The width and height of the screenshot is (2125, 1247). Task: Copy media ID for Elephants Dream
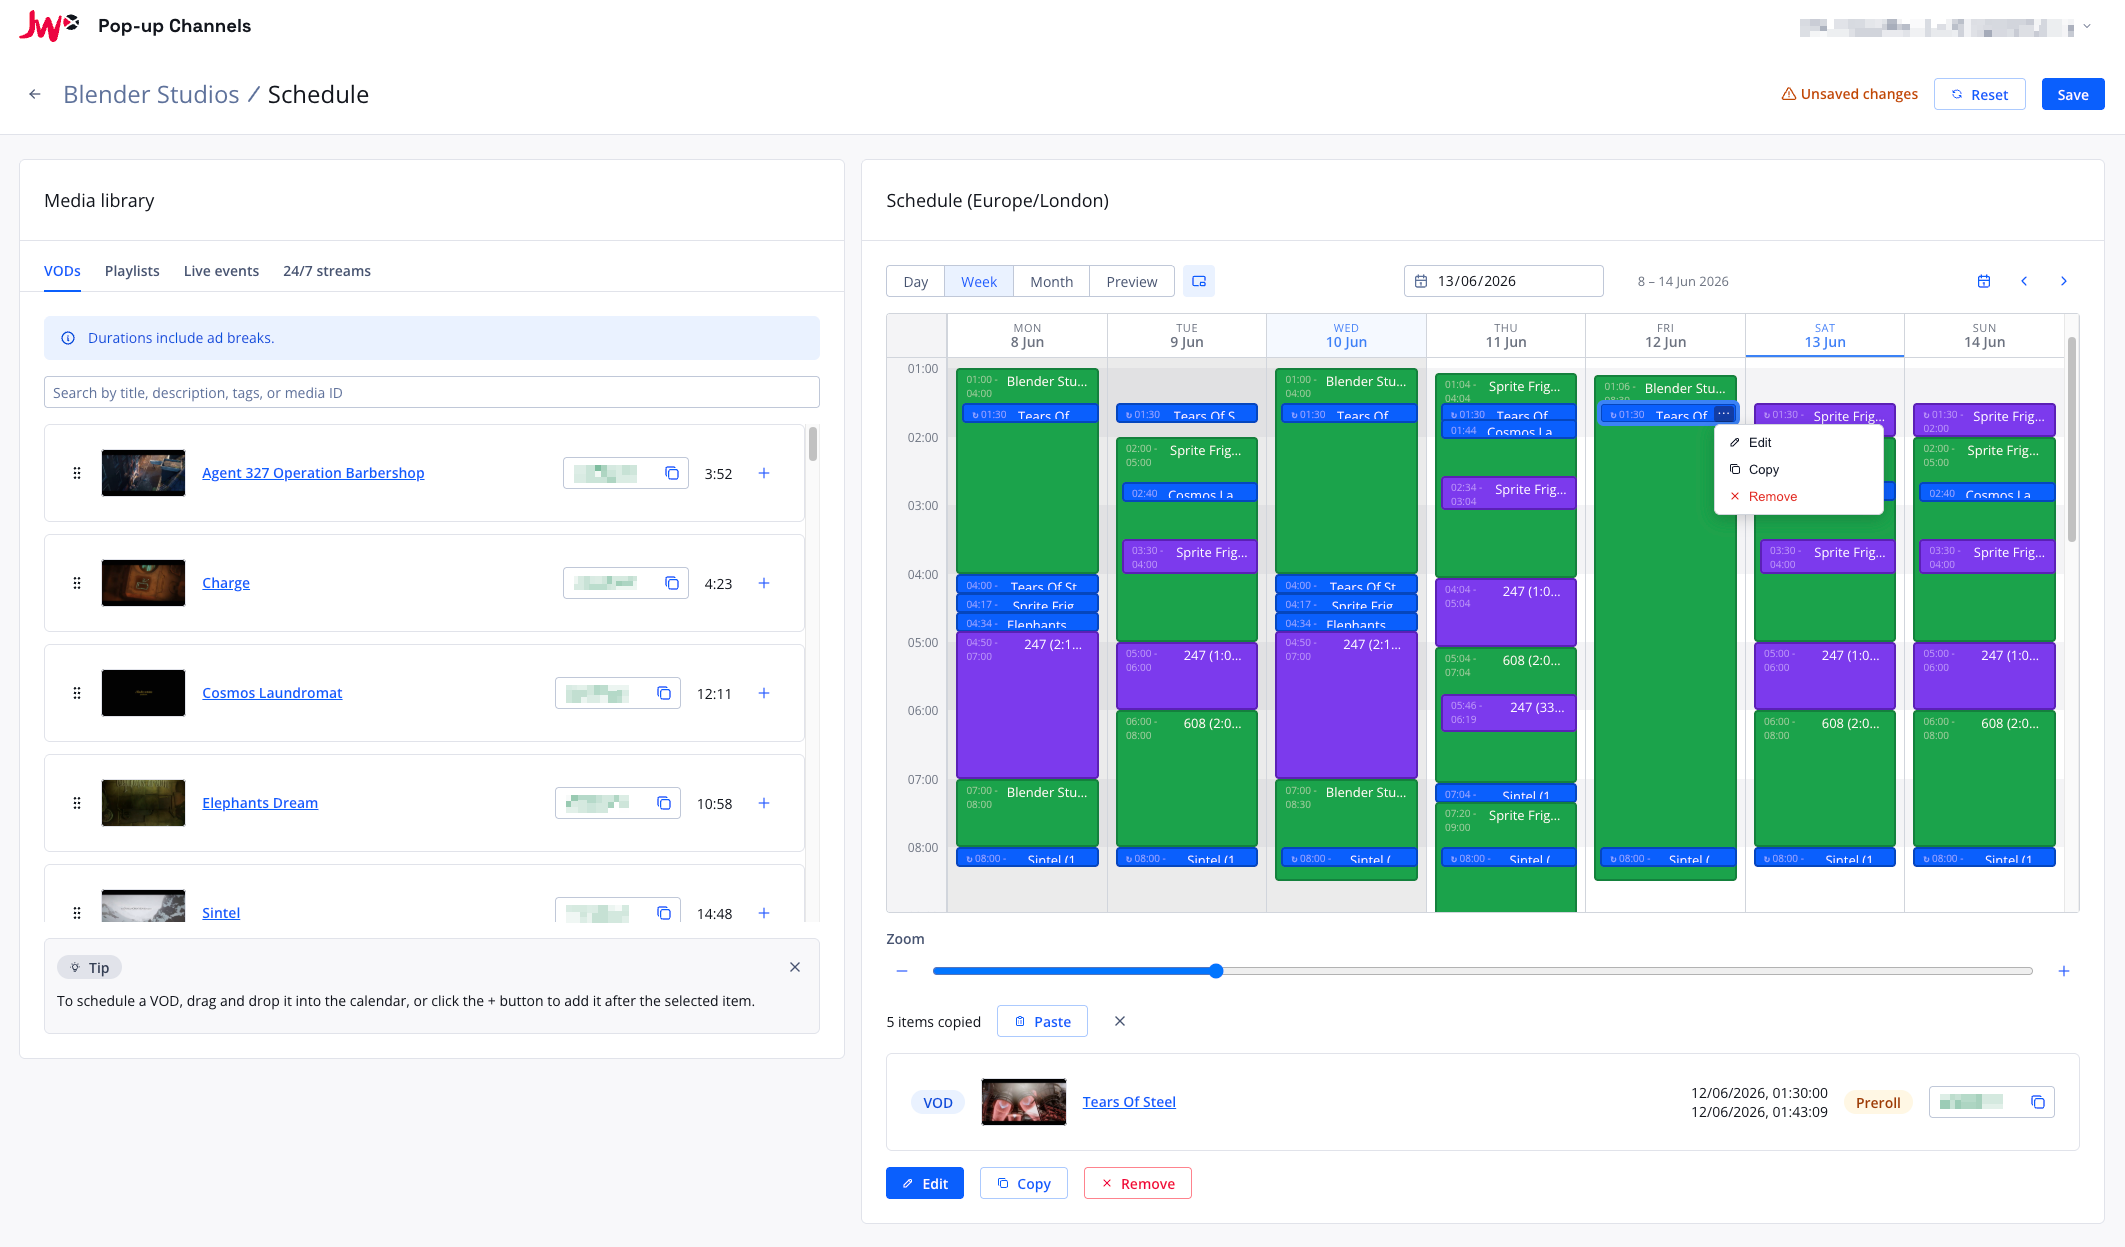point(664,803)
